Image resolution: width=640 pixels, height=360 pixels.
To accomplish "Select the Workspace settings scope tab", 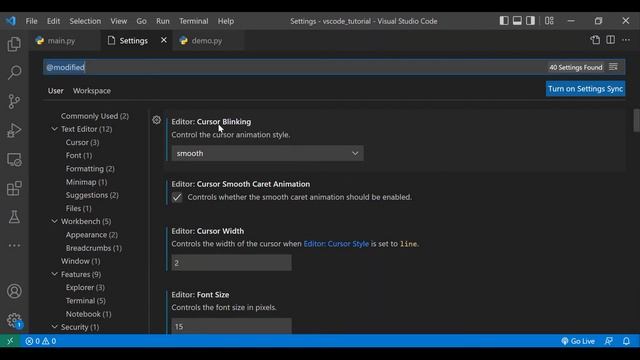I will (92, 91).
